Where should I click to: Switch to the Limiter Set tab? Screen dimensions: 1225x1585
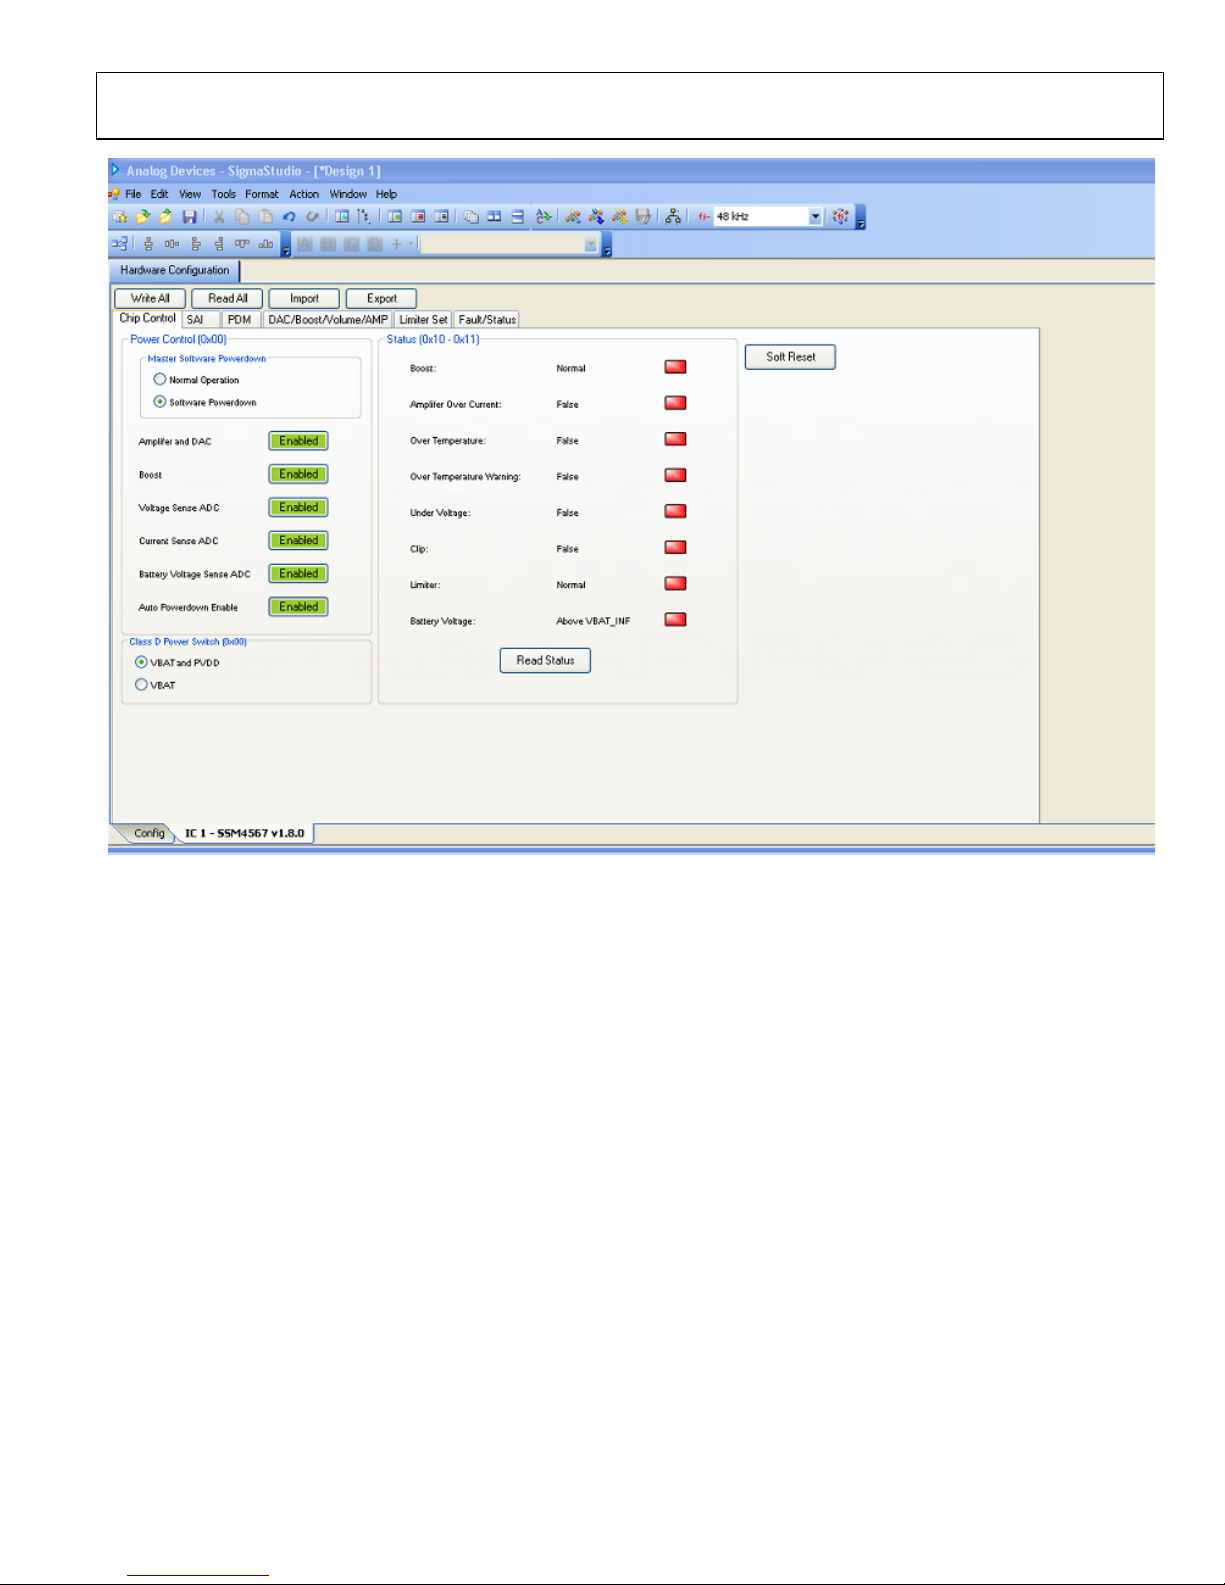(423, 320)
